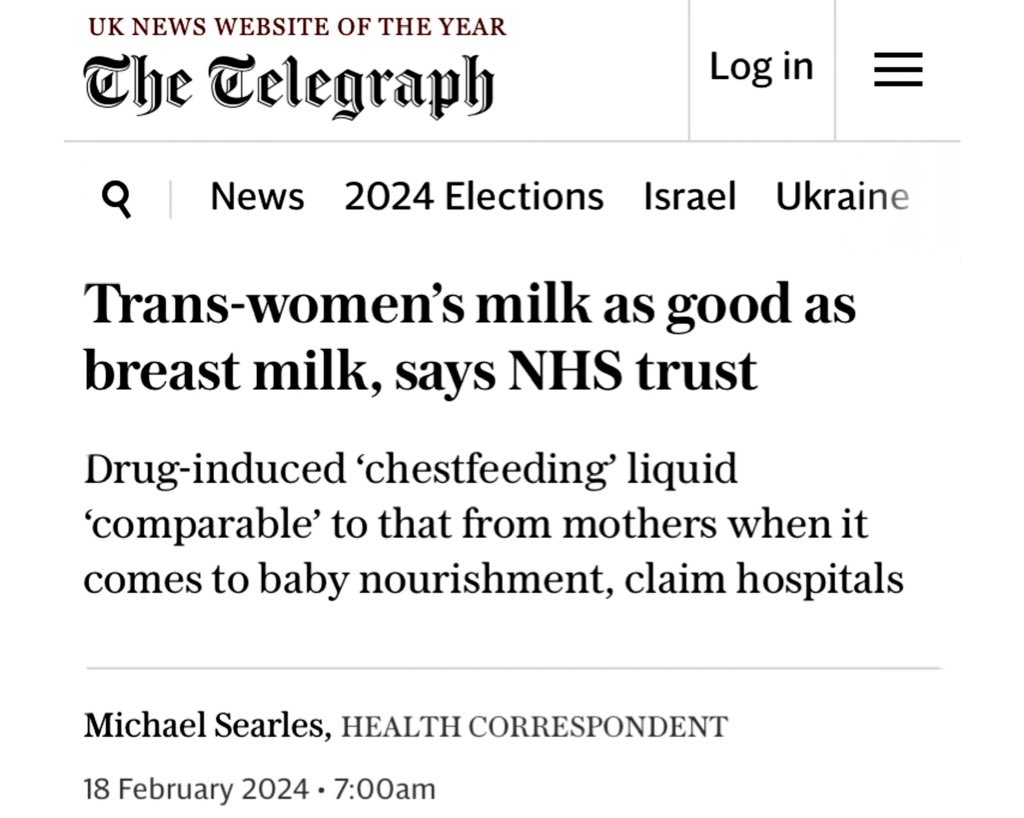Open author Michael Searles' profile link
The image size is (1024, 818).
point(206,726)
